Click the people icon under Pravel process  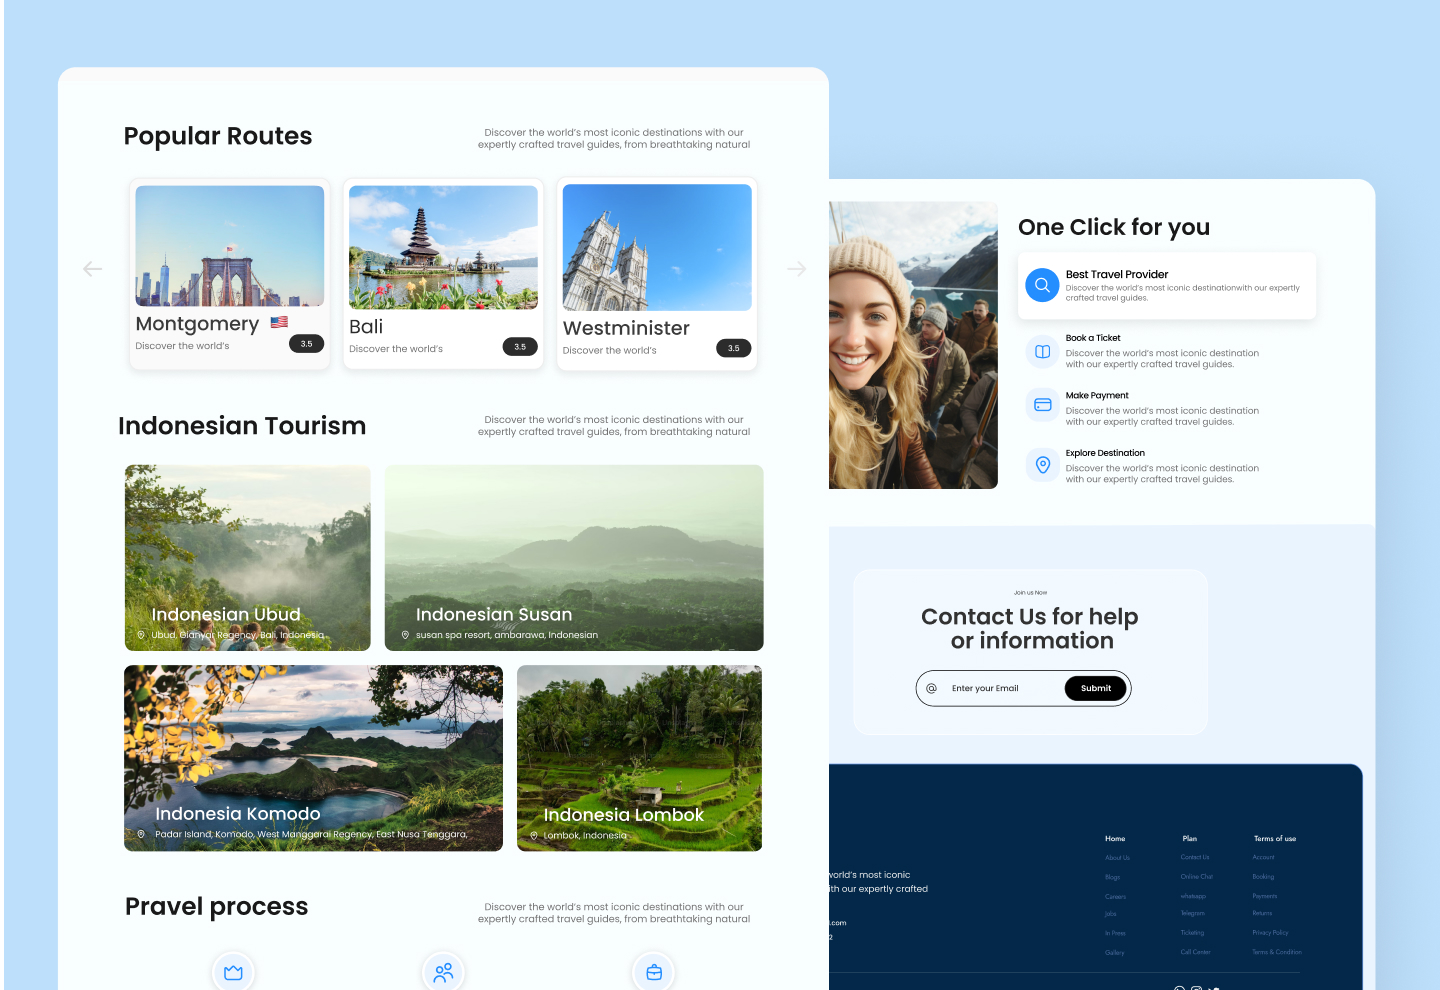(444, 972)
